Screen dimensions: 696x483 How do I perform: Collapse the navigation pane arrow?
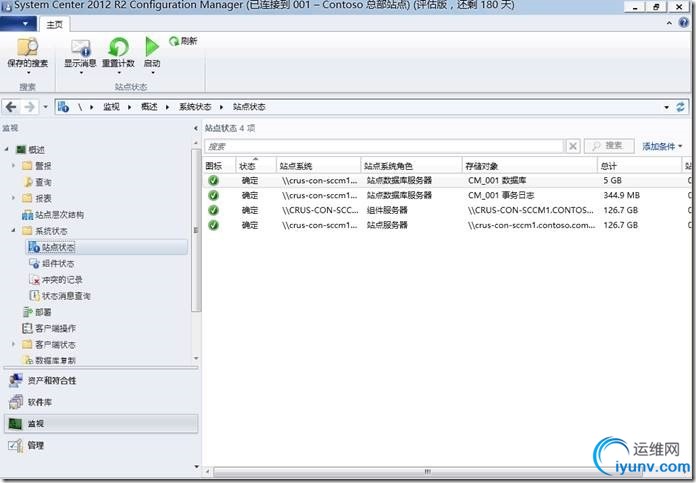tap(196, 128)
